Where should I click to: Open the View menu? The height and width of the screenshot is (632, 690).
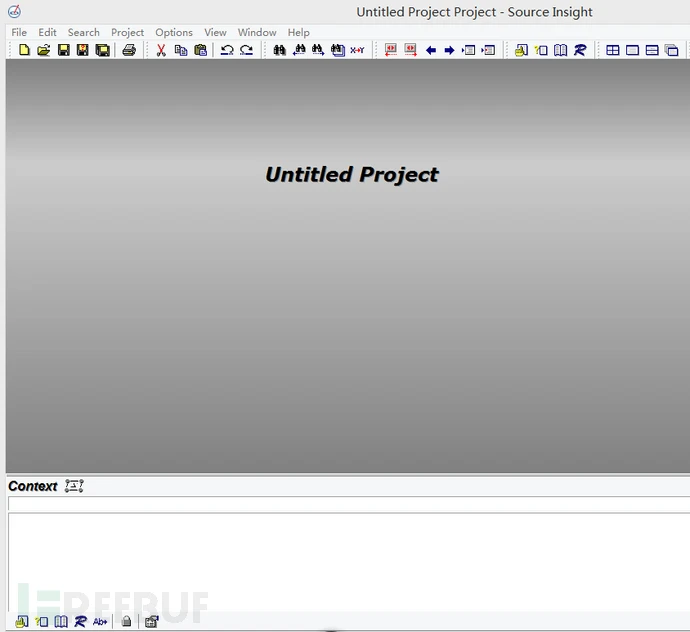pyautogui.click(x=215, y=33)
